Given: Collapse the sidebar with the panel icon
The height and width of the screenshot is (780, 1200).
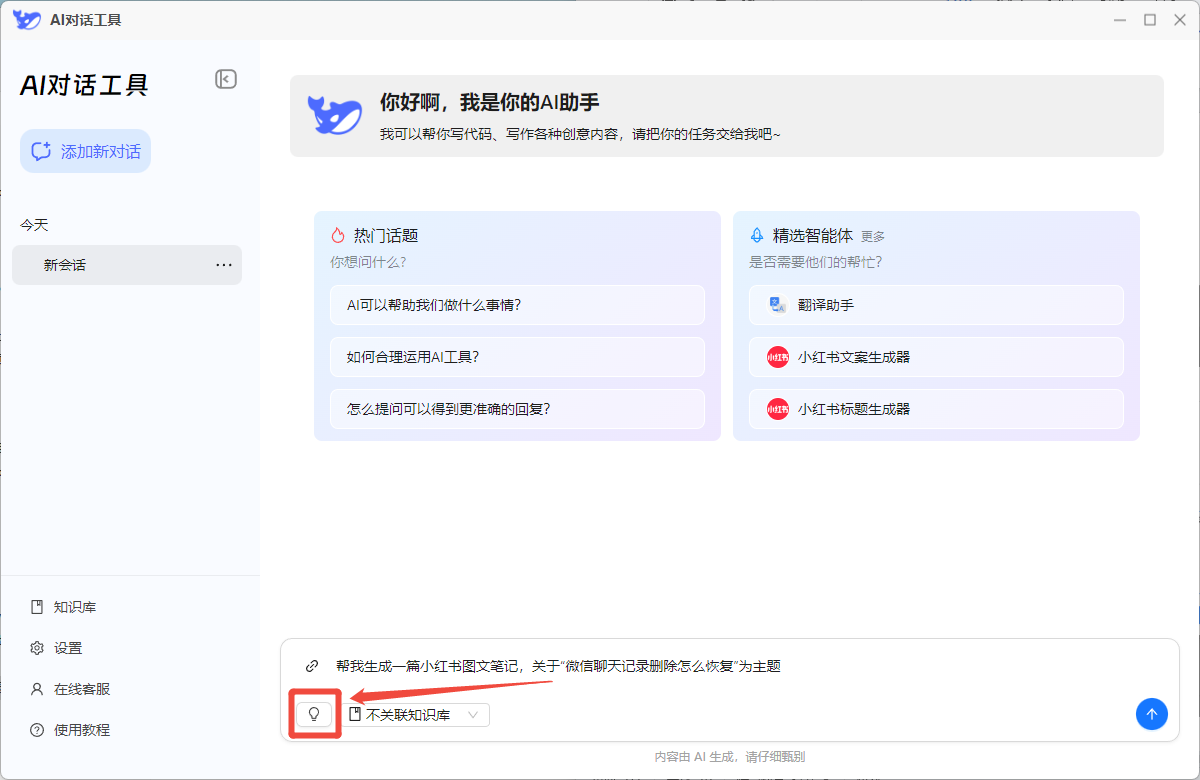Looking at the screenshot, I should coord(226,79).
